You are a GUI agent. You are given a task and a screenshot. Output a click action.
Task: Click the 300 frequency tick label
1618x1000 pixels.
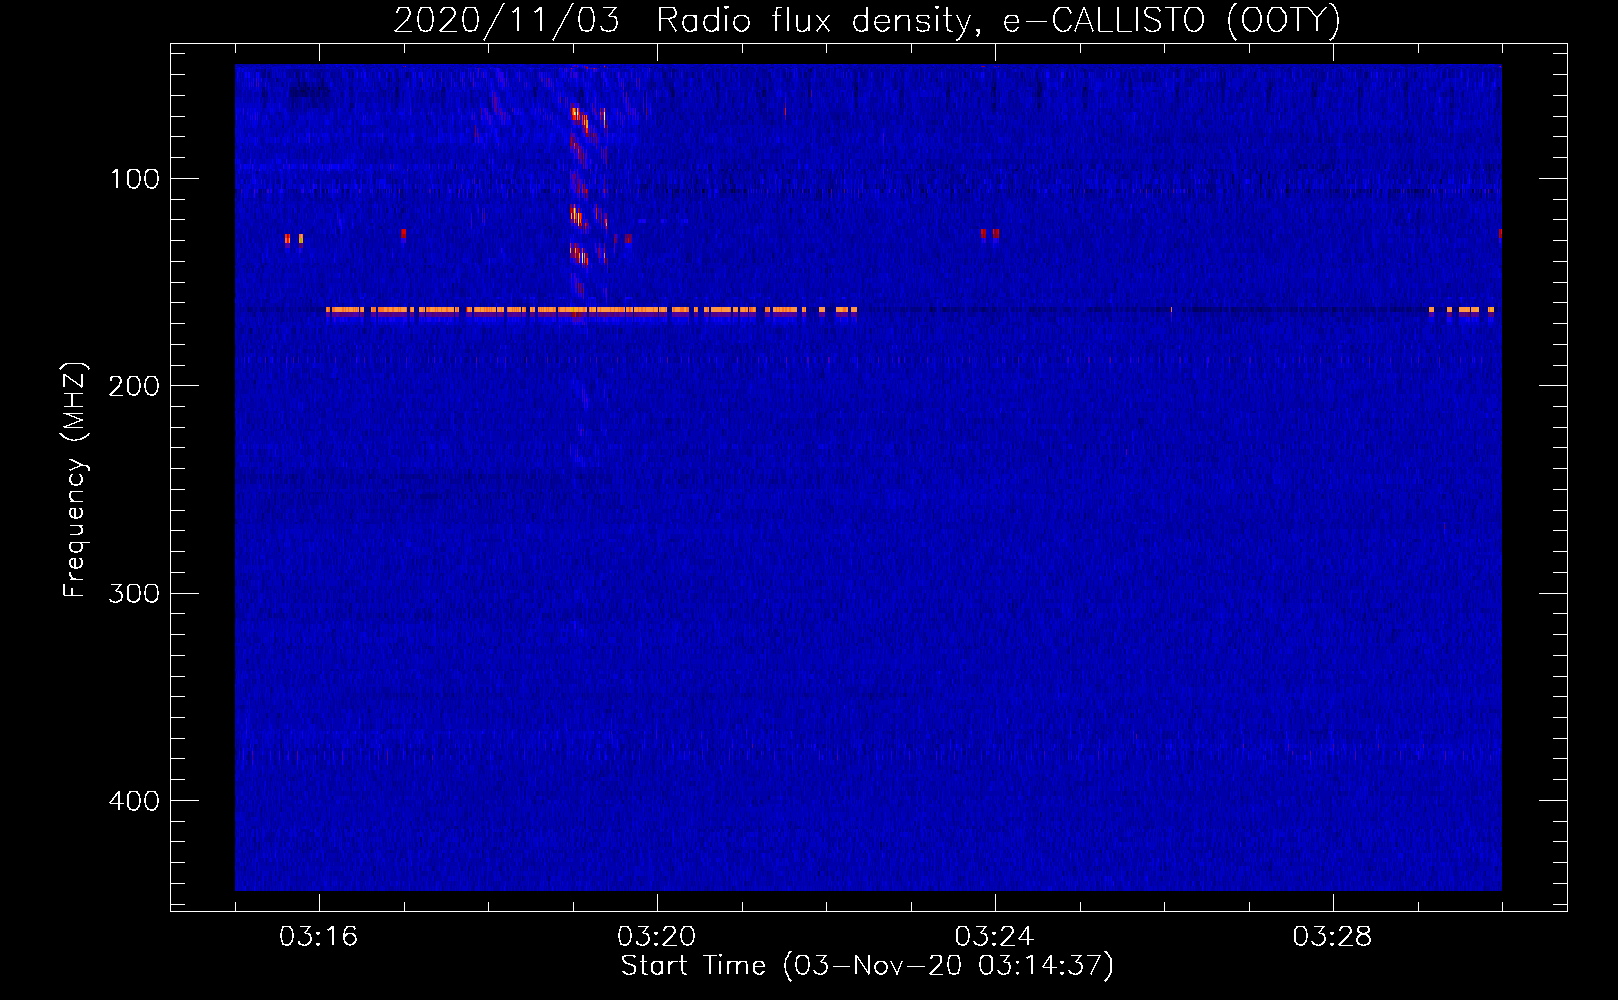[134, 593]
